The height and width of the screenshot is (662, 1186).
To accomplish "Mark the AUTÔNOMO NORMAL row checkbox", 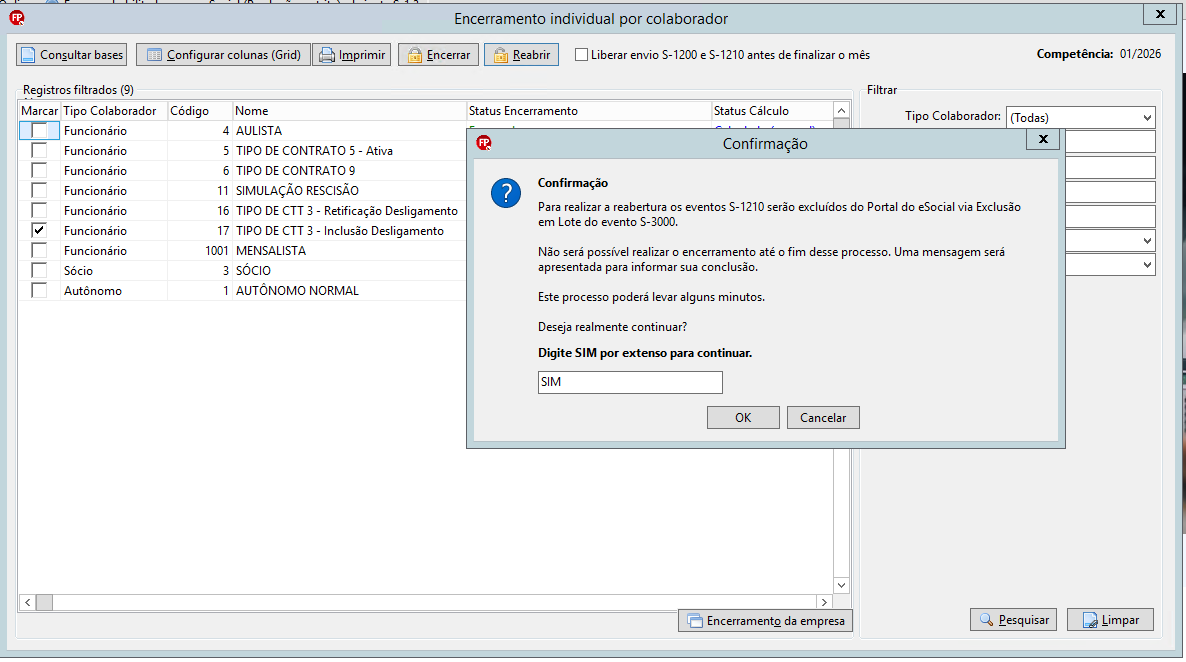I will [39, 291].
